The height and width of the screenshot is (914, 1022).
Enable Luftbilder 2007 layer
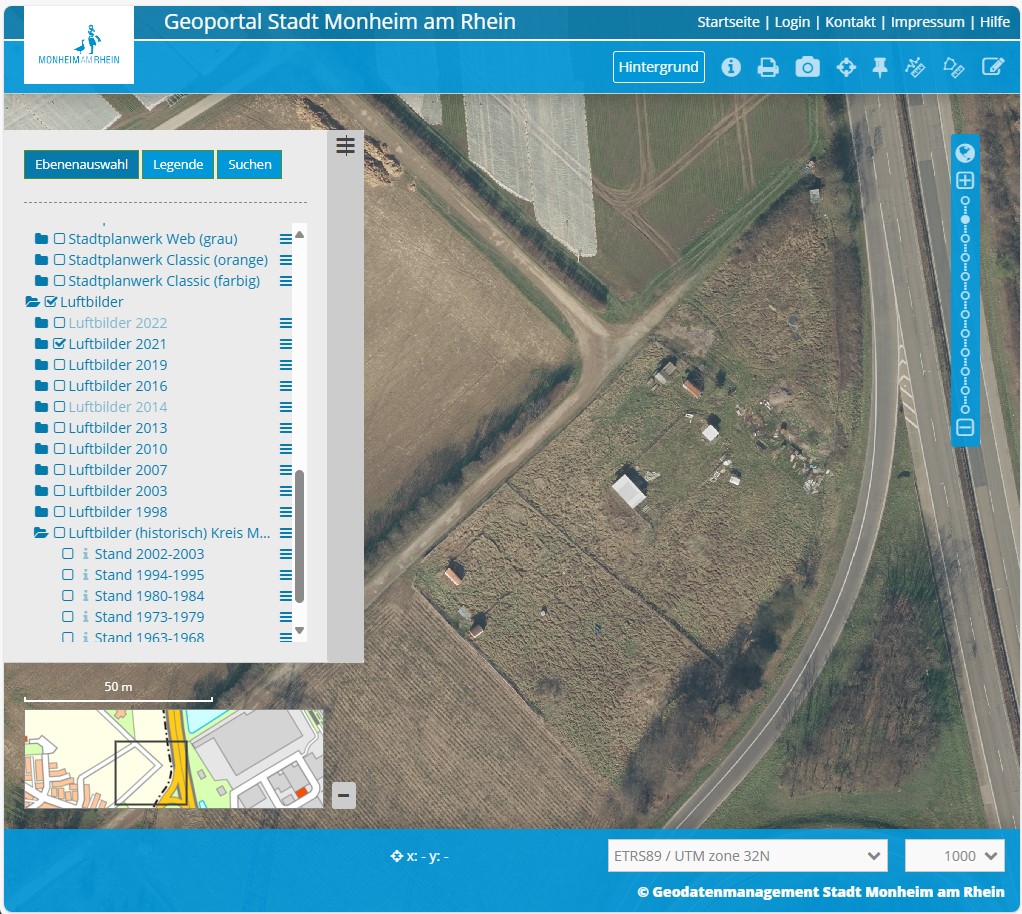[x=59, y=470]
